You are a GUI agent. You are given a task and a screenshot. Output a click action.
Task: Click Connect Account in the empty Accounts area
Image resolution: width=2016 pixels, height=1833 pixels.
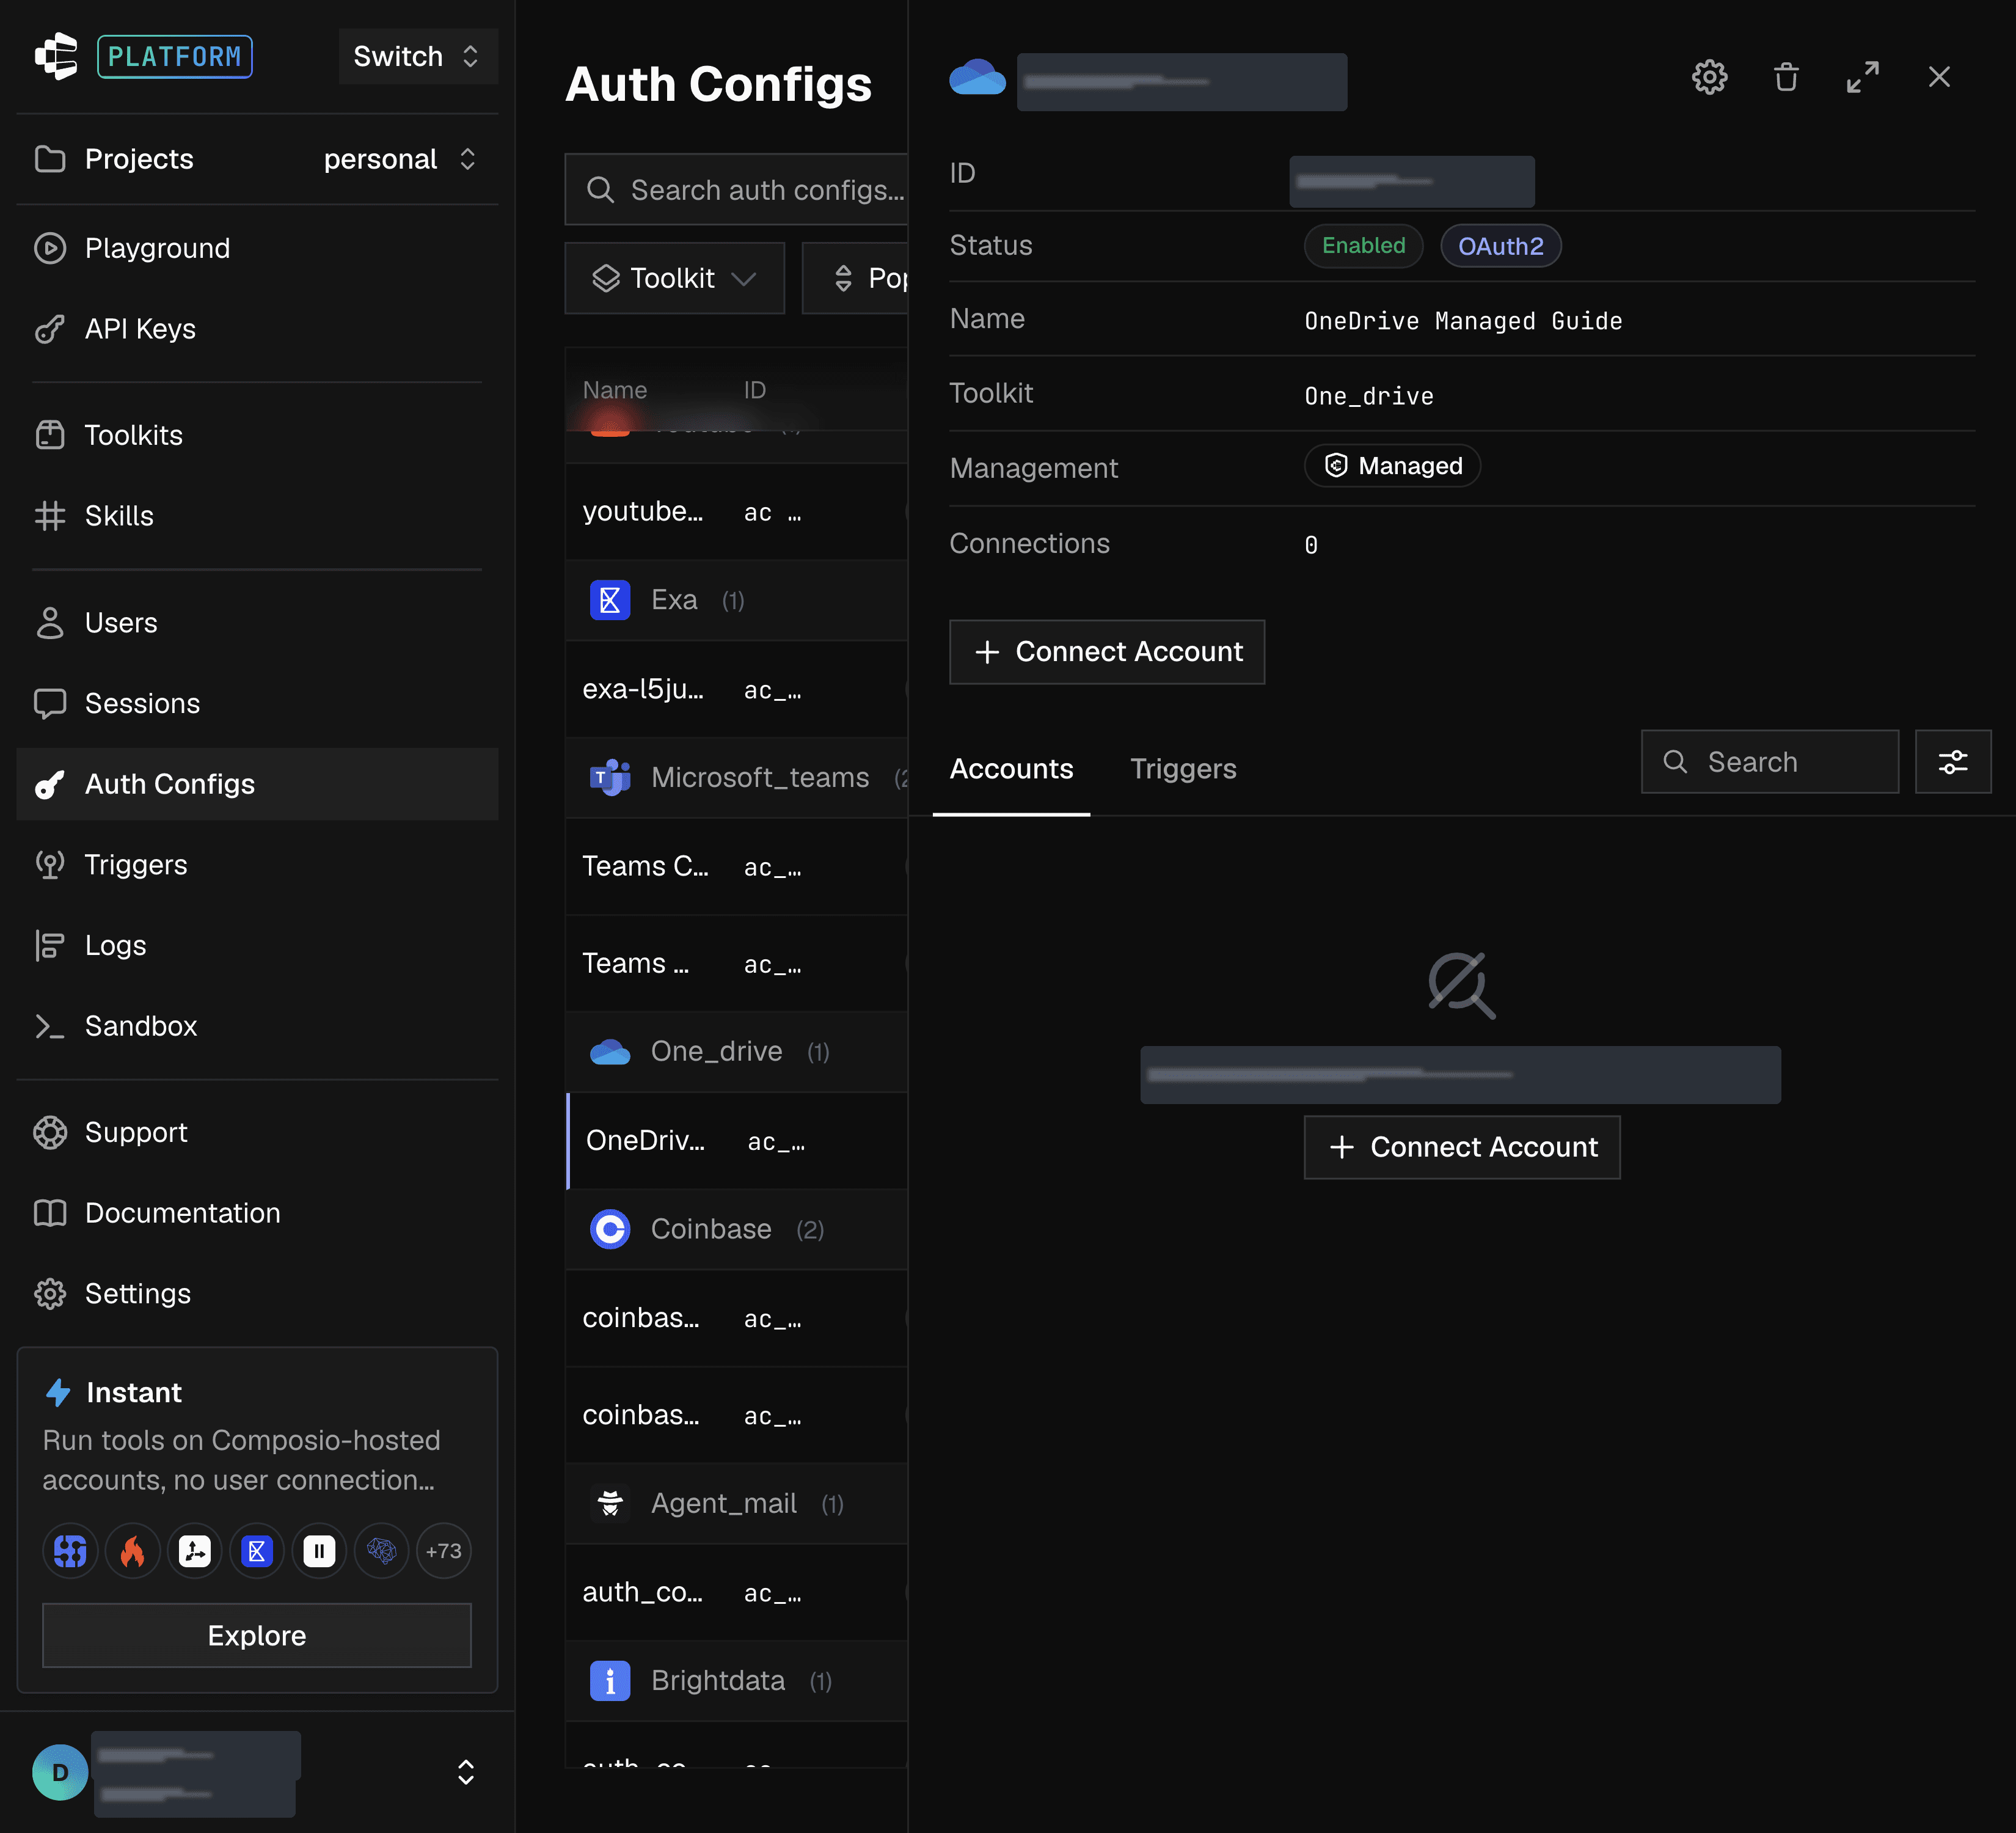pos(1462,1147)
